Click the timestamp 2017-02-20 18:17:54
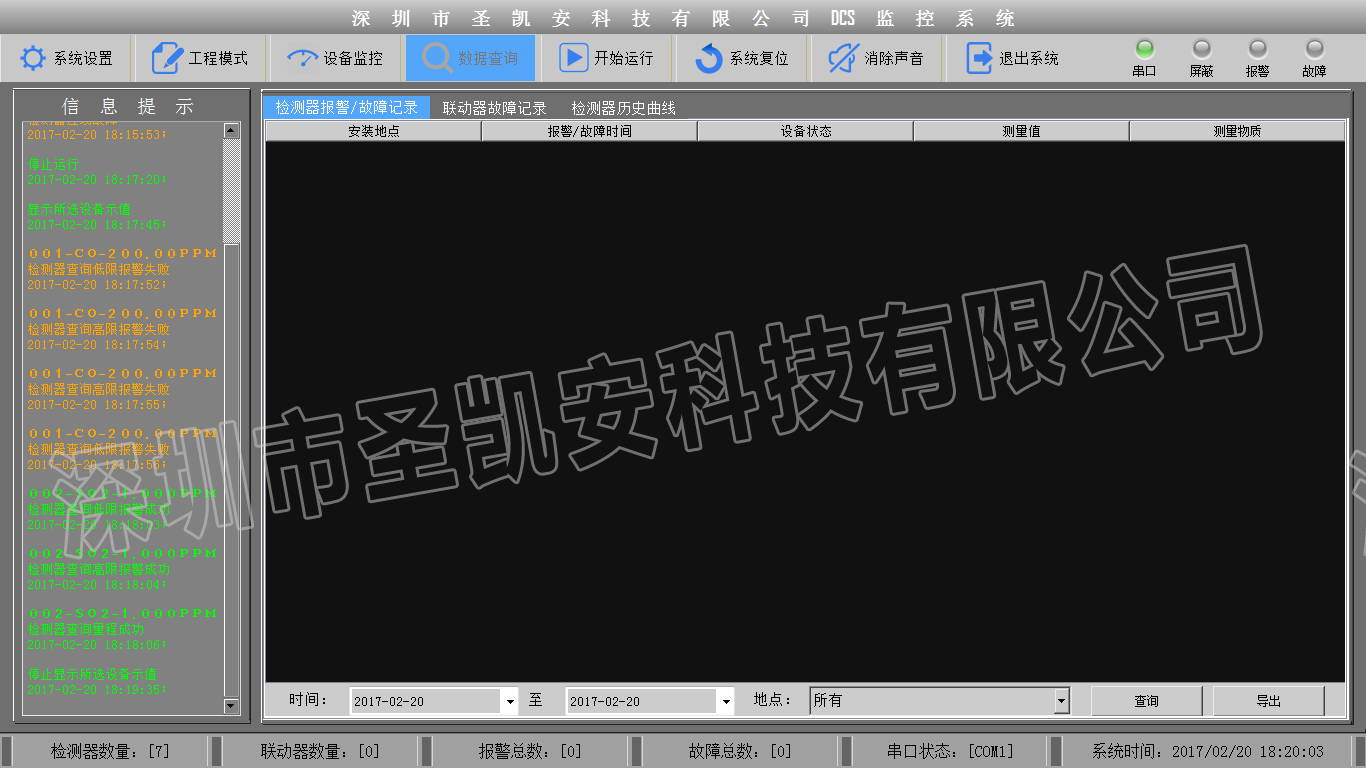The height and width of the screenshot is (768, 1366). (x=96, y=345)
